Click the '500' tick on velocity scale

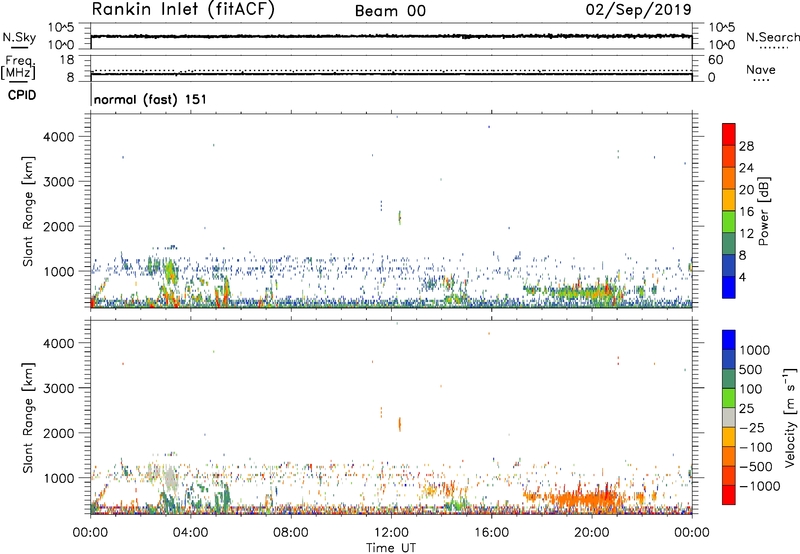[x=751, y=369]
